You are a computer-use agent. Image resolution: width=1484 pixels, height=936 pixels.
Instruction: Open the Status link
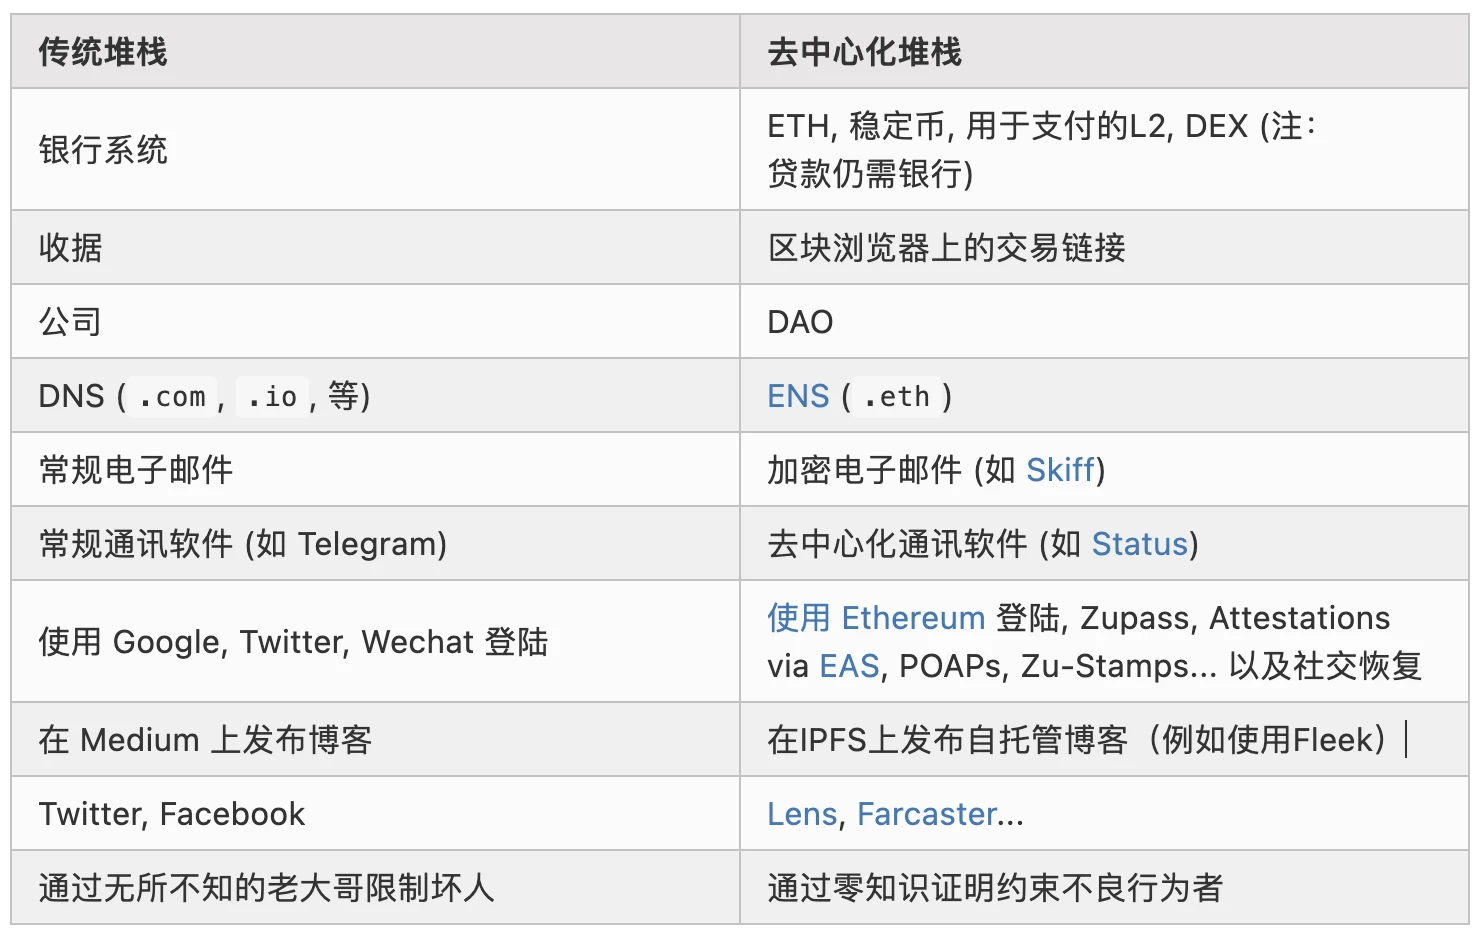pyautogui.click(x=1139, y=544)
